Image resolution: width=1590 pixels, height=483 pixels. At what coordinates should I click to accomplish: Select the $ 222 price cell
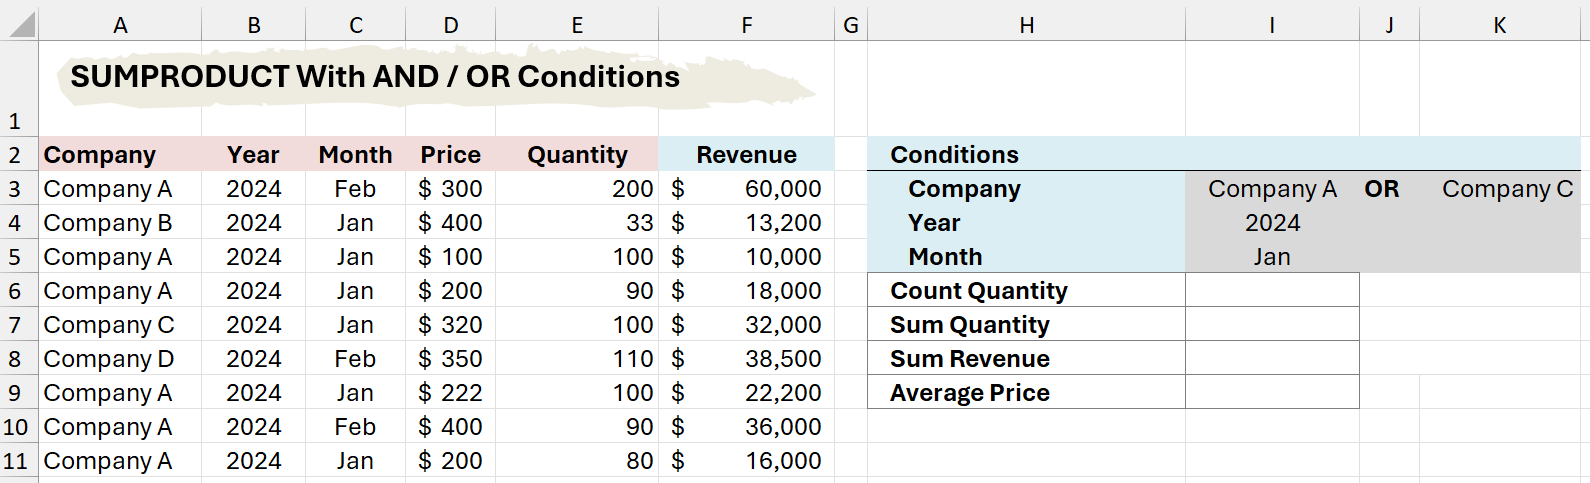pos(450,393)
